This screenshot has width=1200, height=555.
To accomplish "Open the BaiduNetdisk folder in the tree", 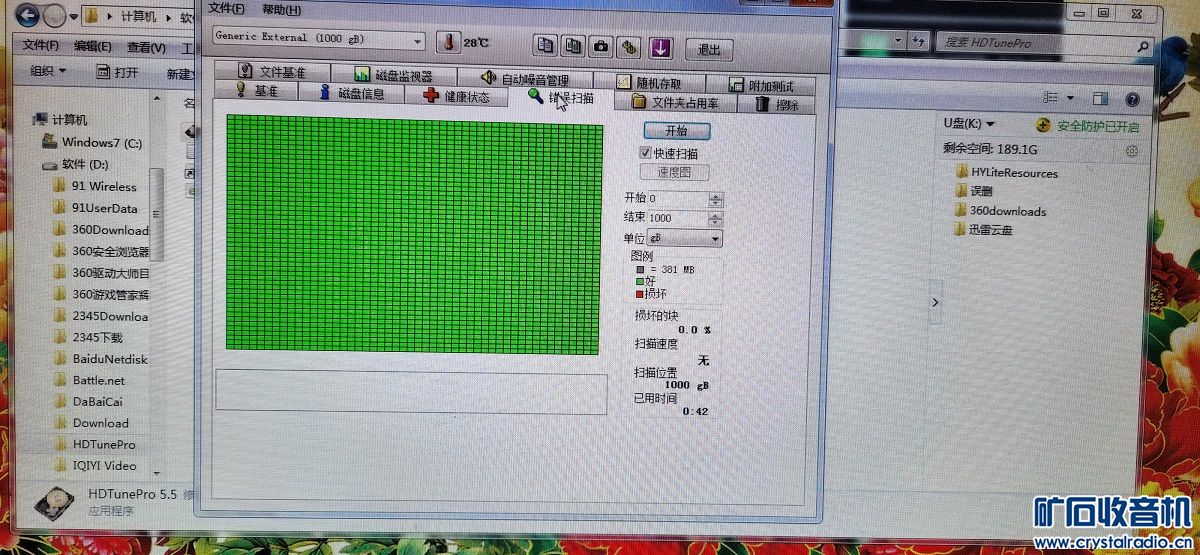I will 100,359.
